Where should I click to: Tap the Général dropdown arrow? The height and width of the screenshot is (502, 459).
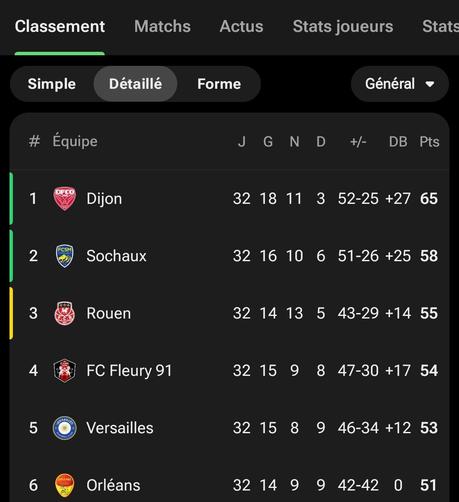tap(430, 84)
